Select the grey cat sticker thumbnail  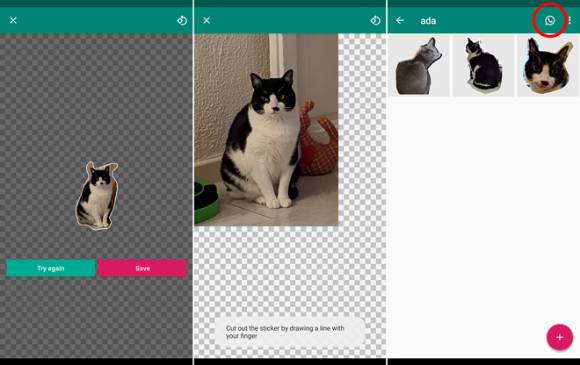419,66
